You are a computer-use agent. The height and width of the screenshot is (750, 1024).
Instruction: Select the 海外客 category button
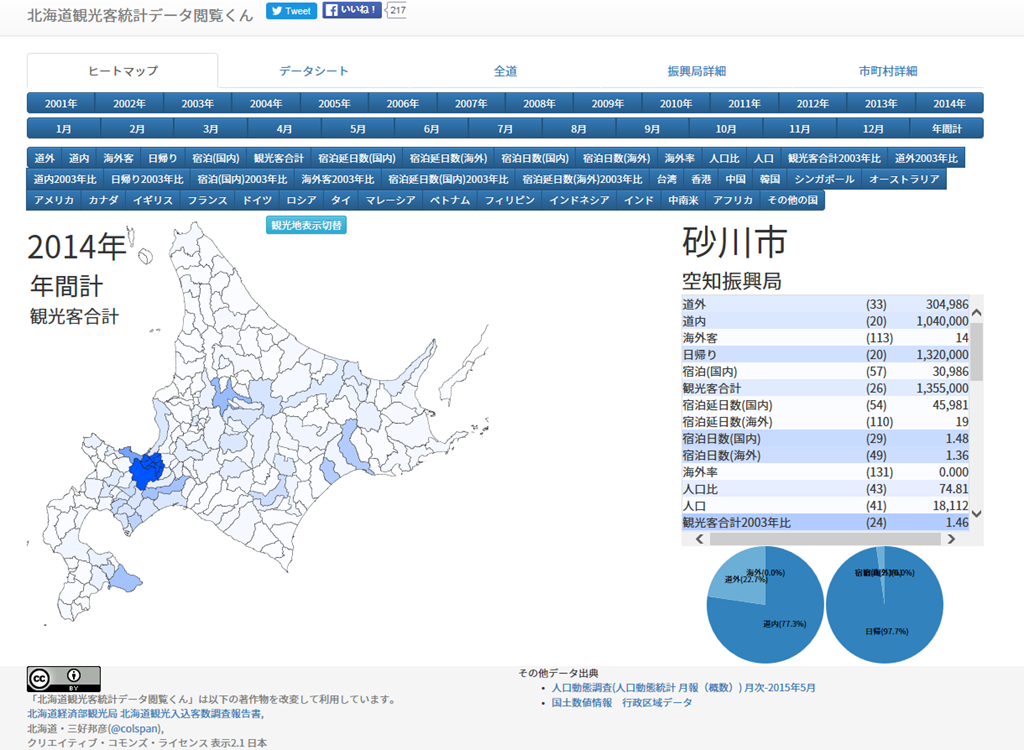[118, 158]
